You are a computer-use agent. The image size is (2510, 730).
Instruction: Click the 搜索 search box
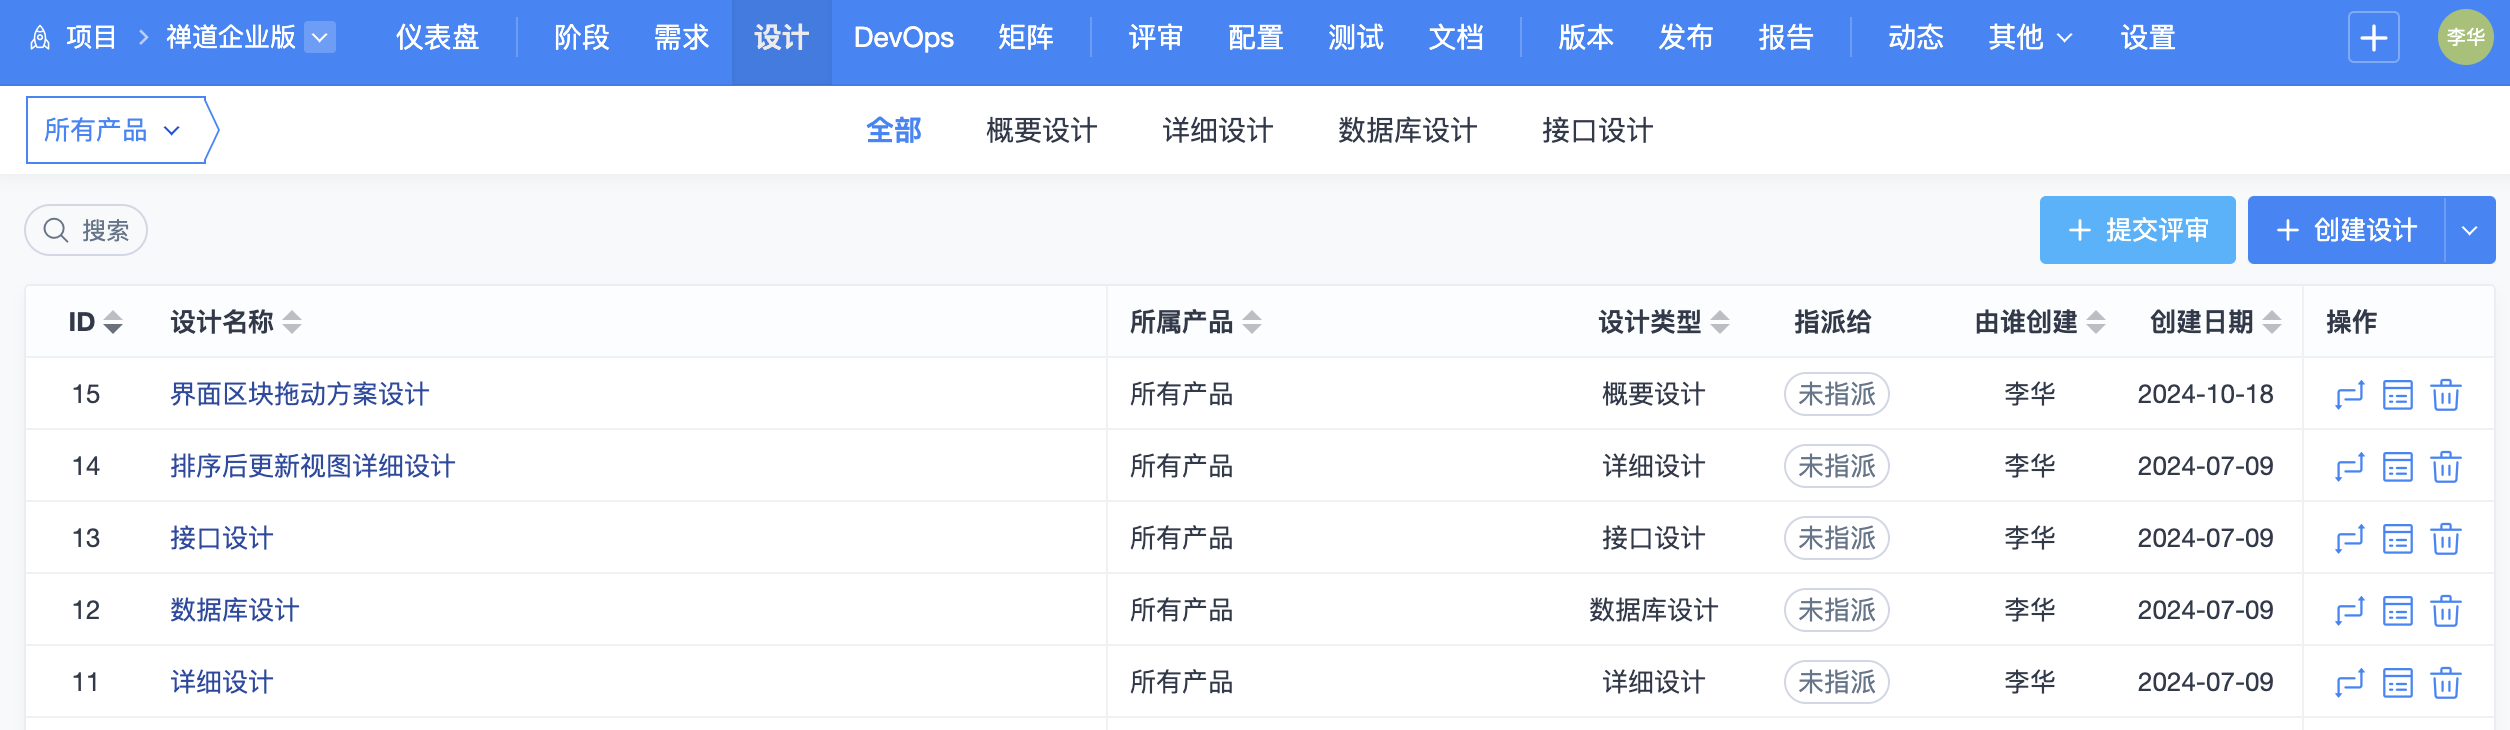(x=87, y=231)
